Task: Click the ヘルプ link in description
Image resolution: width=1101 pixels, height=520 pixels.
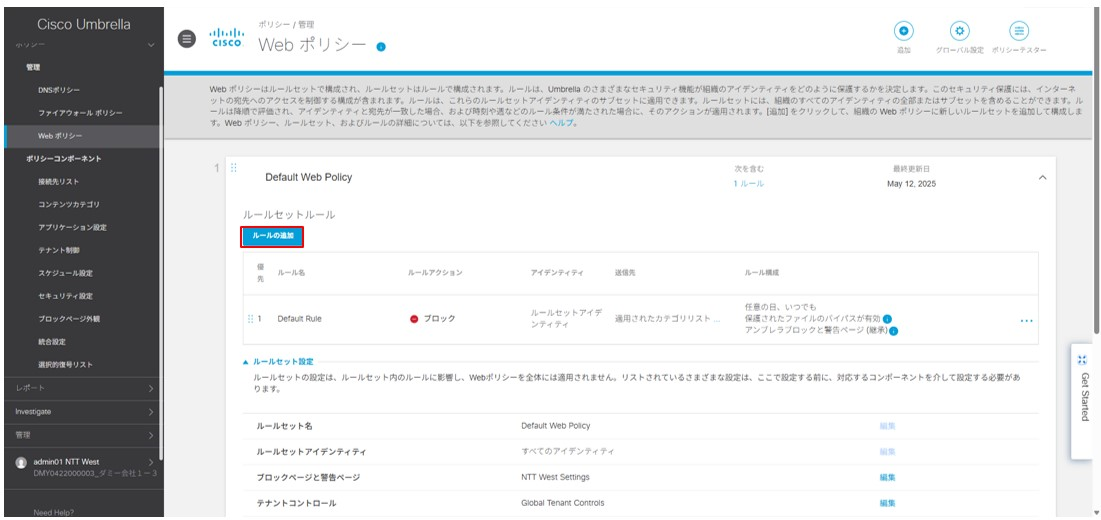Action: coord(560,122)
